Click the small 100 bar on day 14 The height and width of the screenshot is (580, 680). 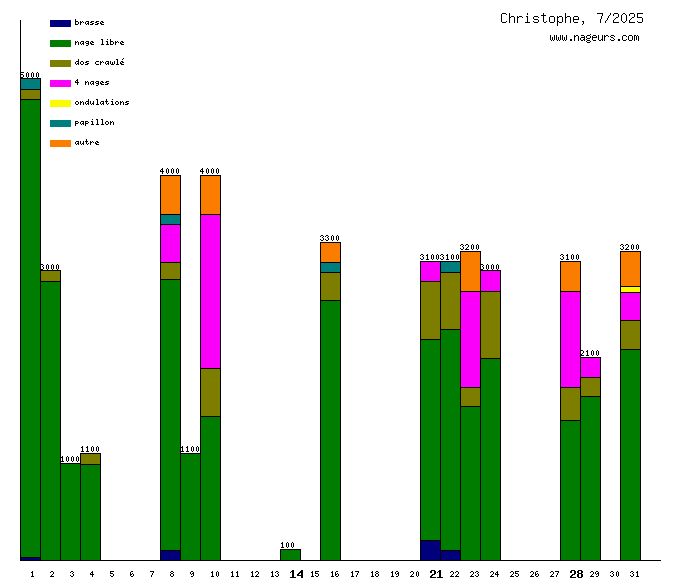pos(290,554)
